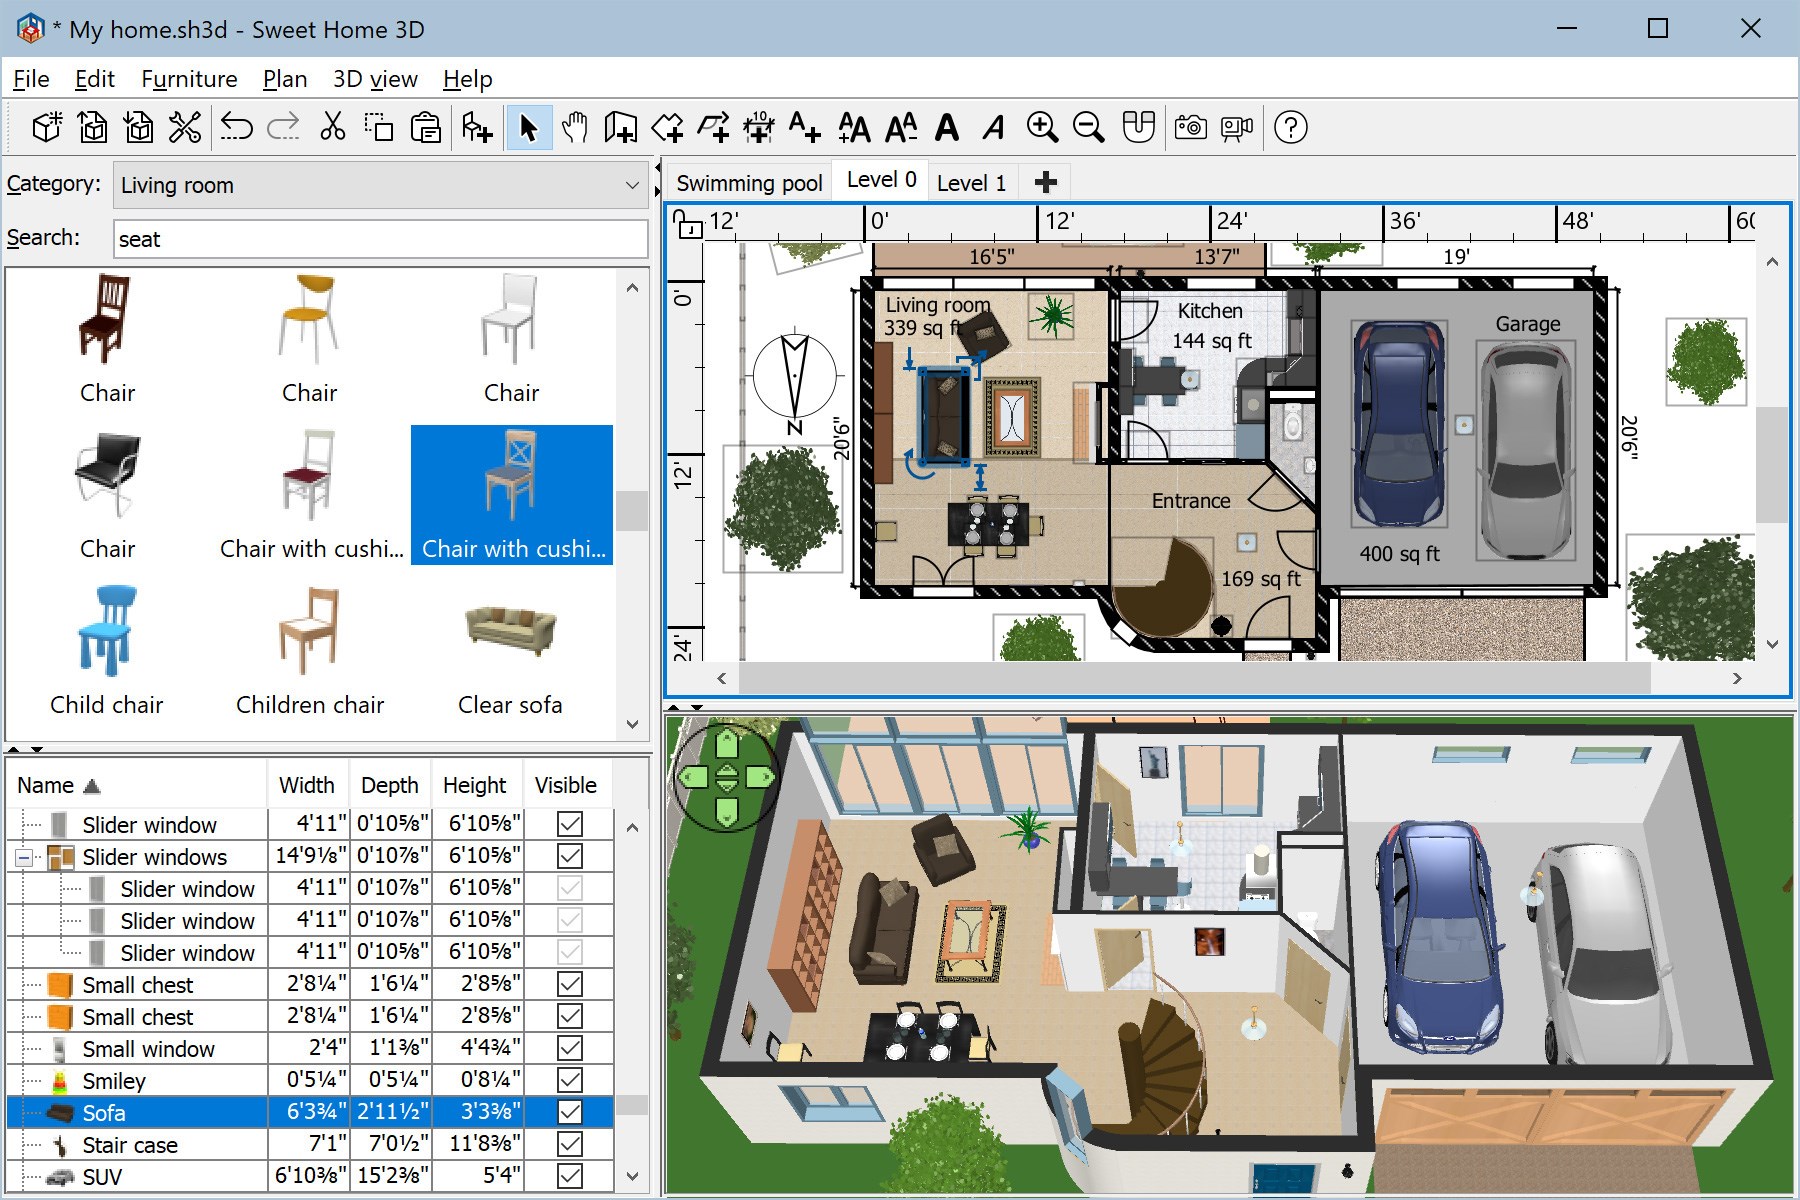The image size is (1800, 1200).
Task: Click the Add texts tool
Action: 806,127
